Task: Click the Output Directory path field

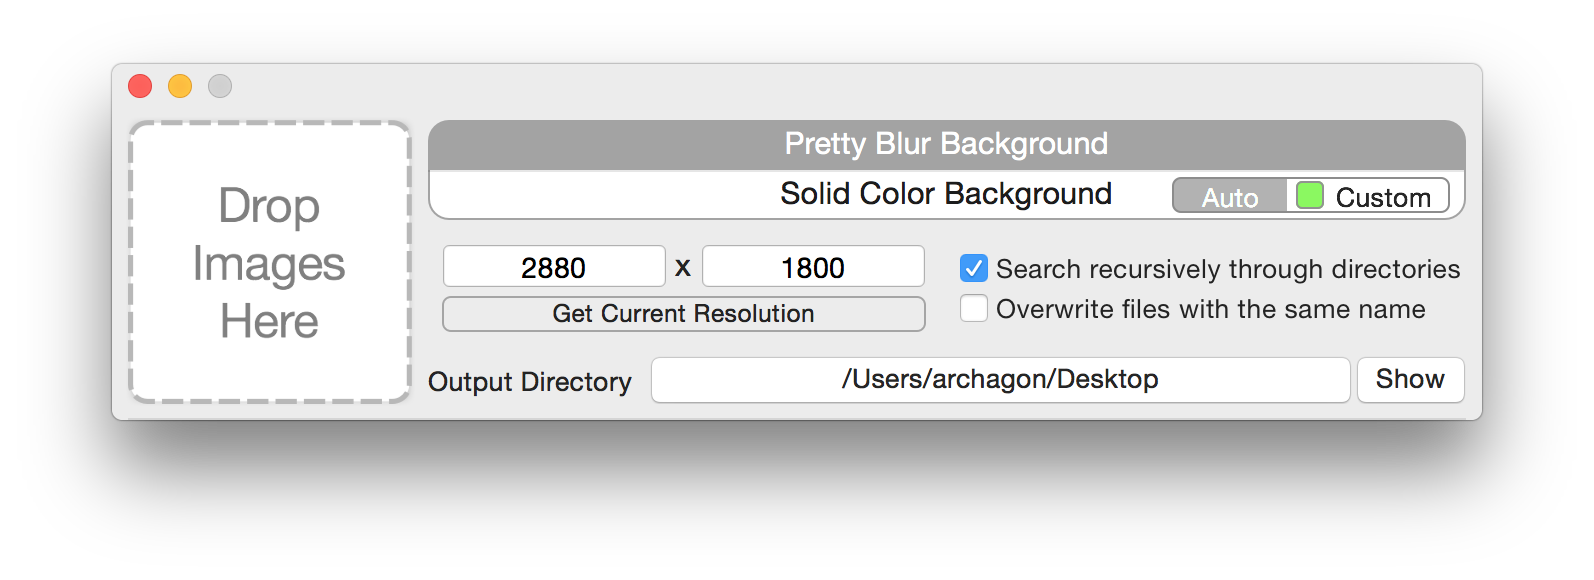Action: click(x=1000, y=380)
